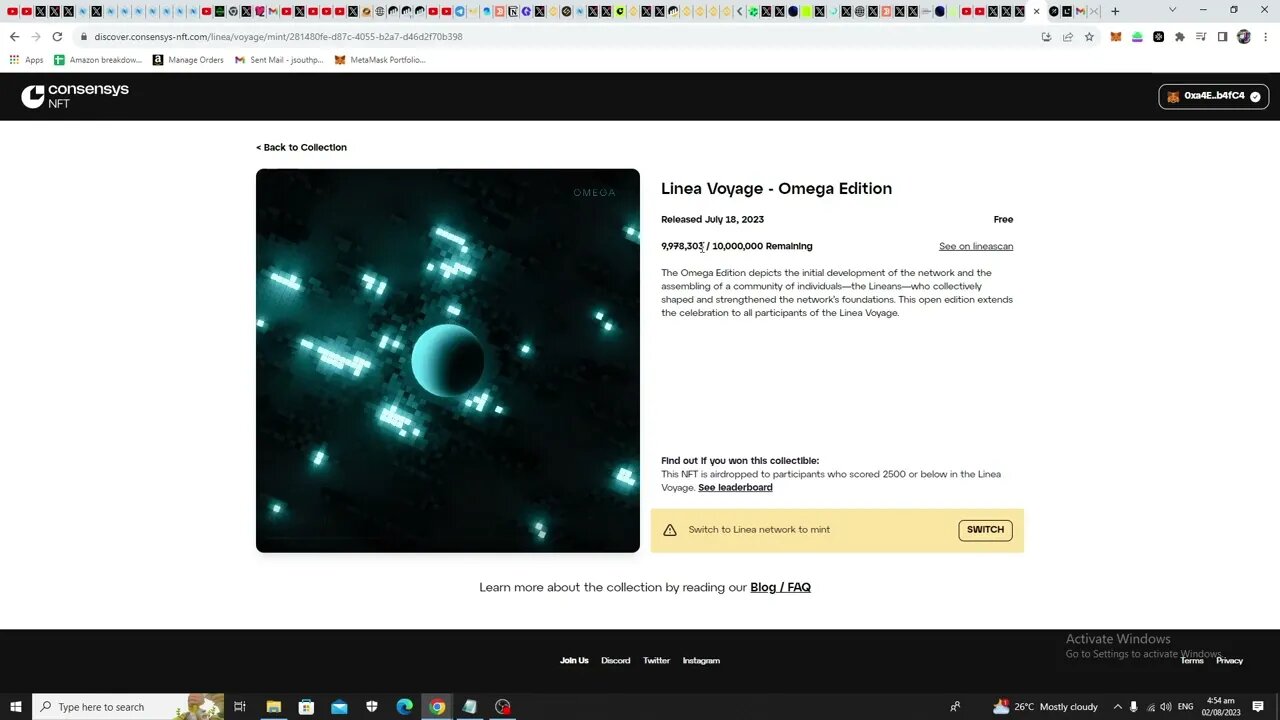Viewport: 1280px width, 720px height.
Task: Open the media control playlist icon
Action: click(1201, 37)
